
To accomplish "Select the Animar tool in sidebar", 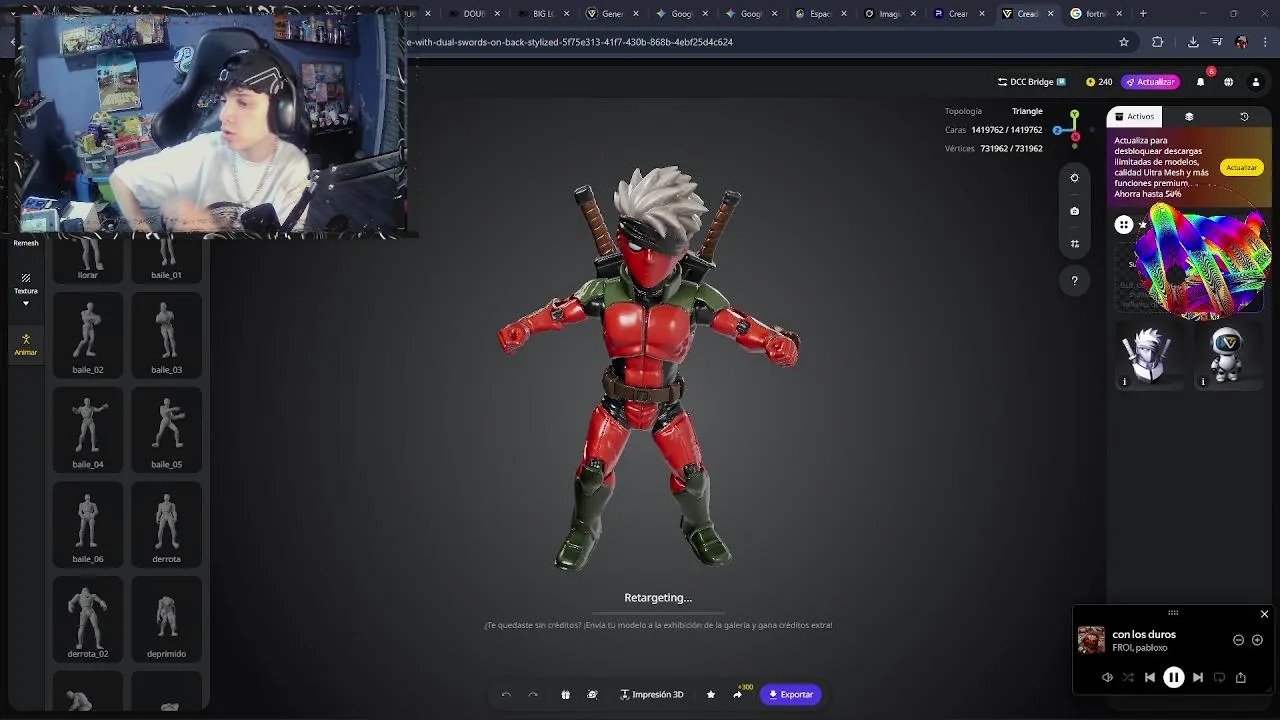I will [26, 344].
